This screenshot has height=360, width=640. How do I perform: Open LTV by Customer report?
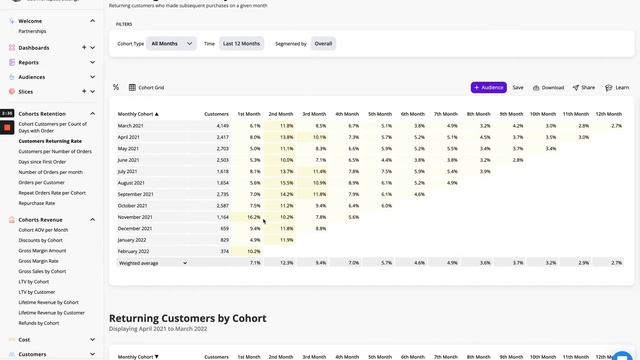(37, 292)
